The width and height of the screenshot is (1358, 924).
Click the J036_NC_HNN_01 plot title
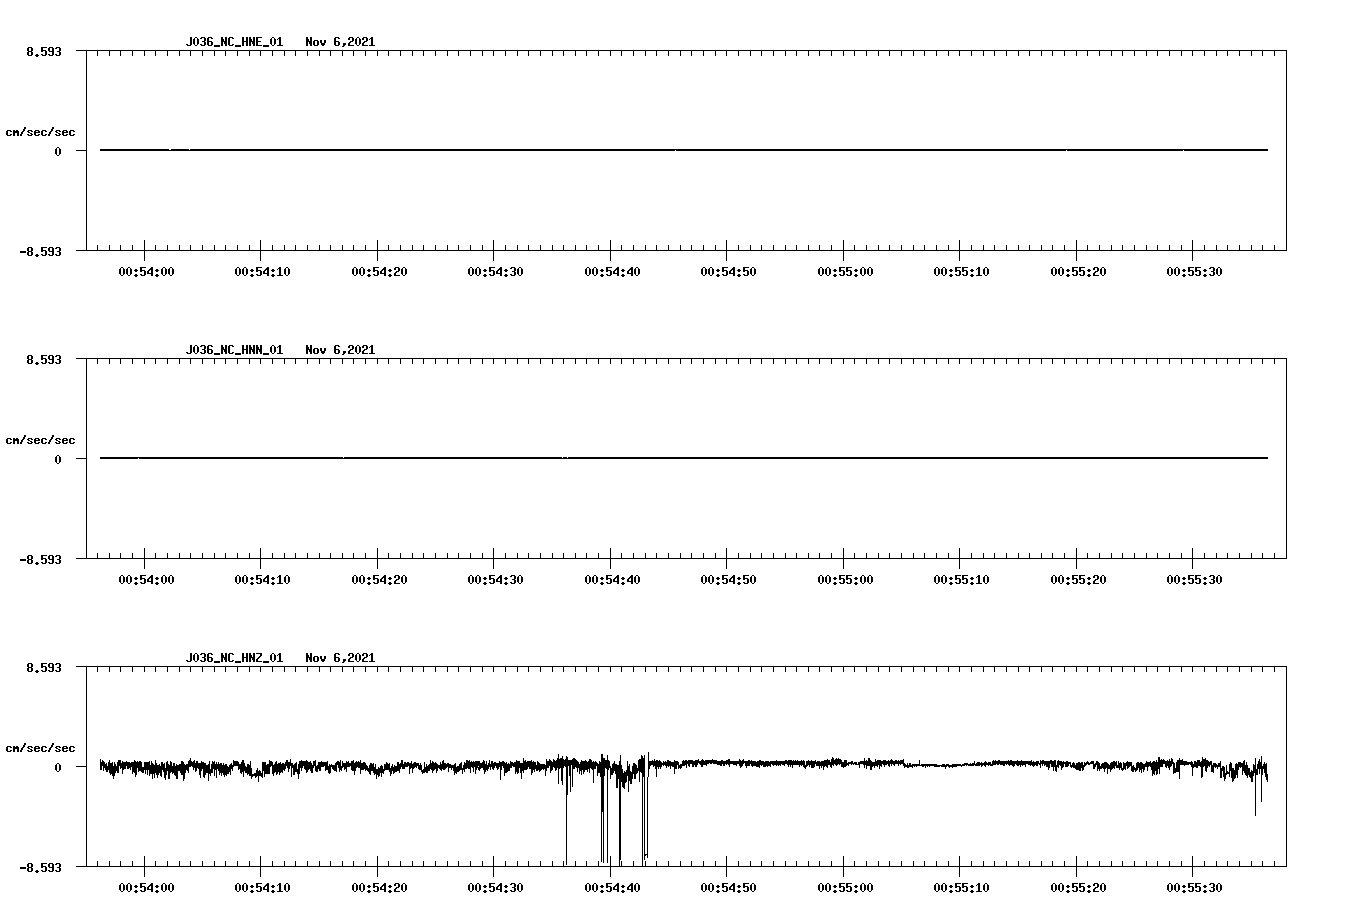[x=234, y=350]
